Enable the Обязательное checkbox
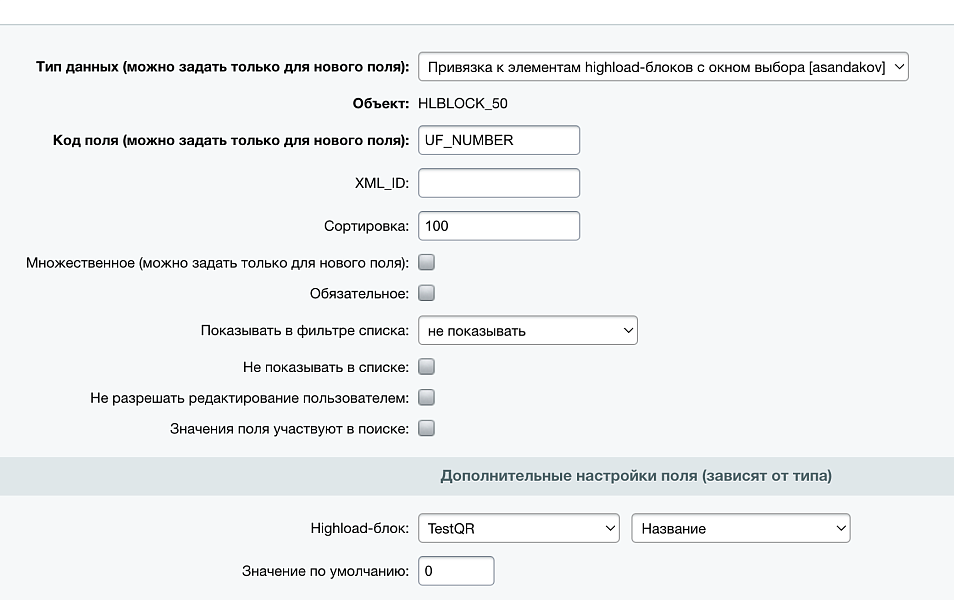954x600 pixels. click(x=426, y=292)
